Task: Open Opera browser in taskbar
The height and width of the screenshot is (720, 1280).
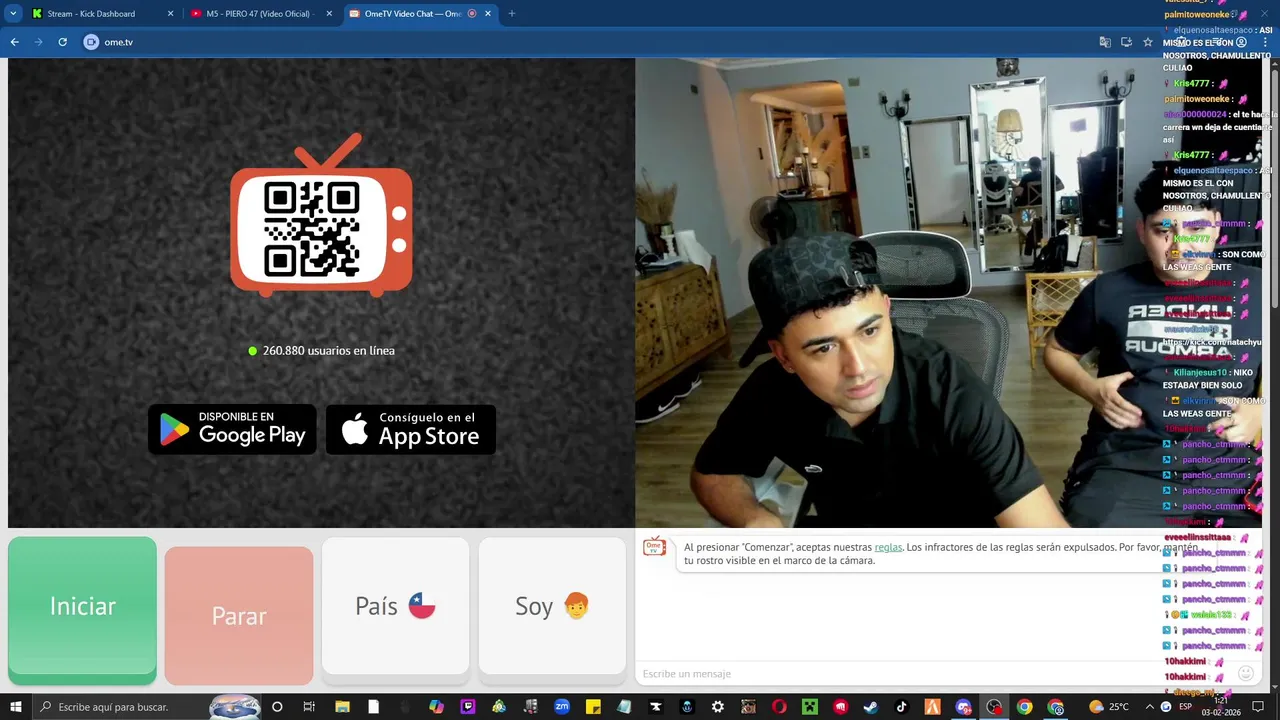Action: pos(779,707)
